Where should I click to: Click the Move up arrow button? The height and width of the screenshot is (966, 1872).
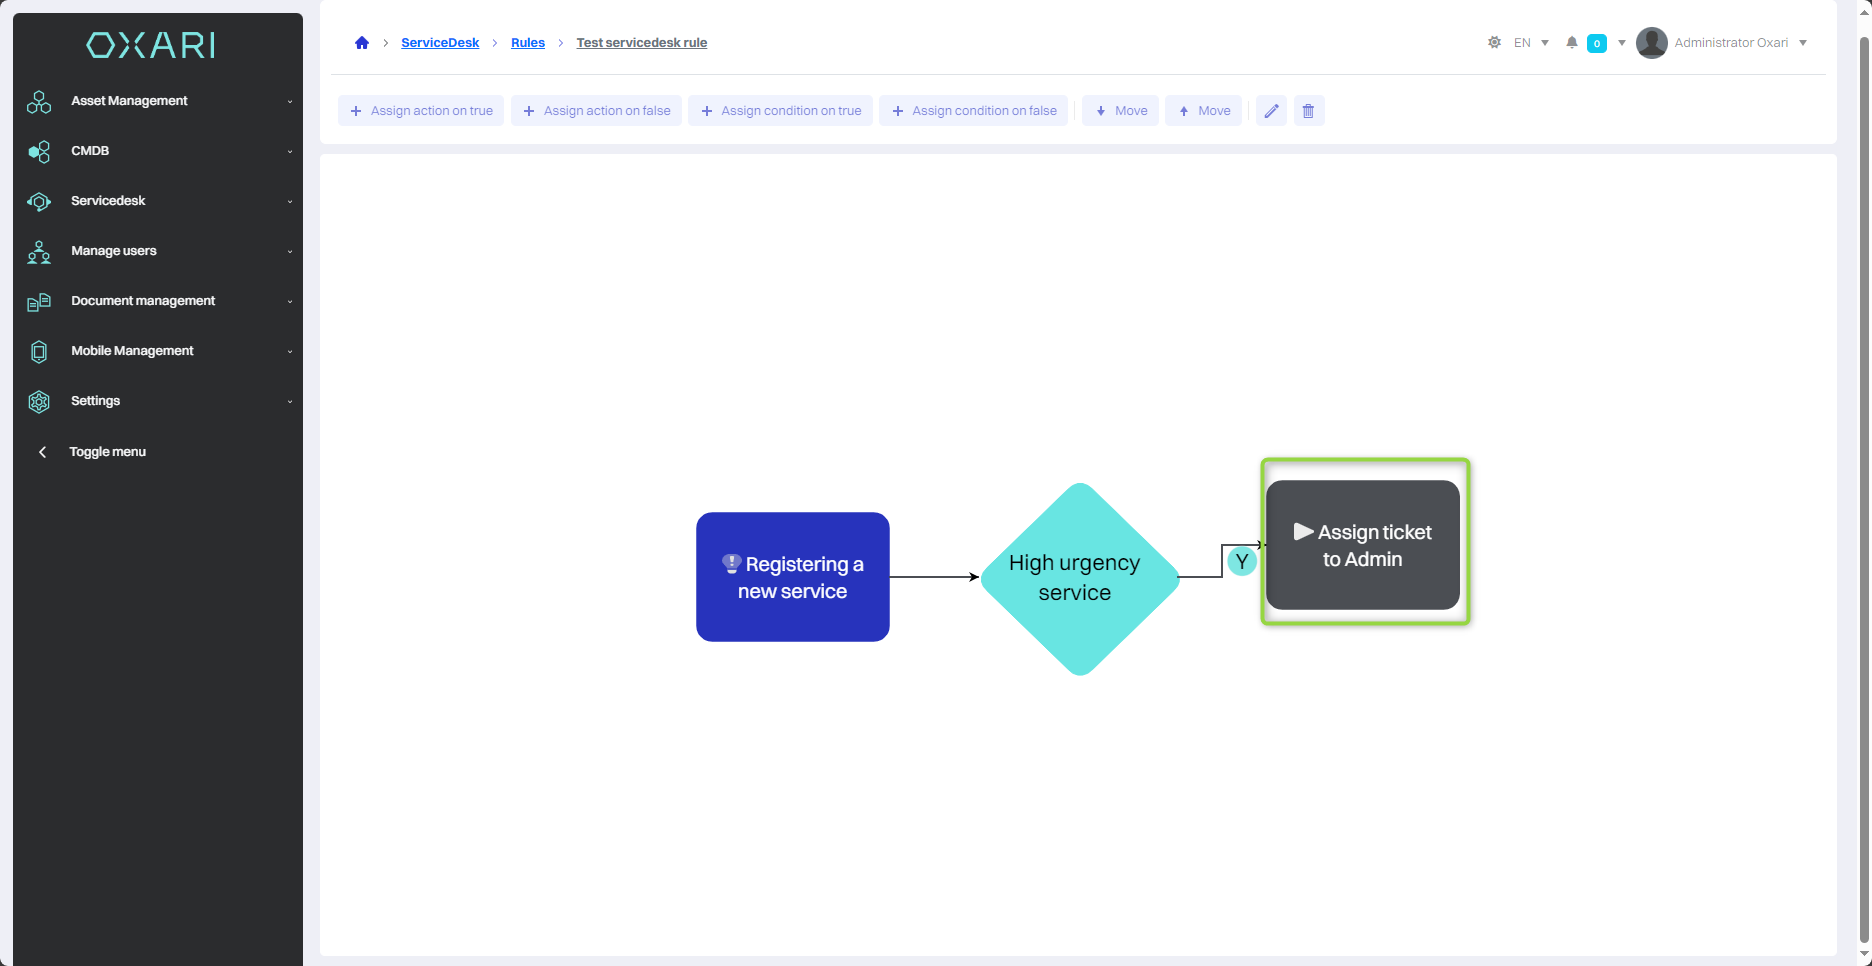click(x=1203, y=111)
